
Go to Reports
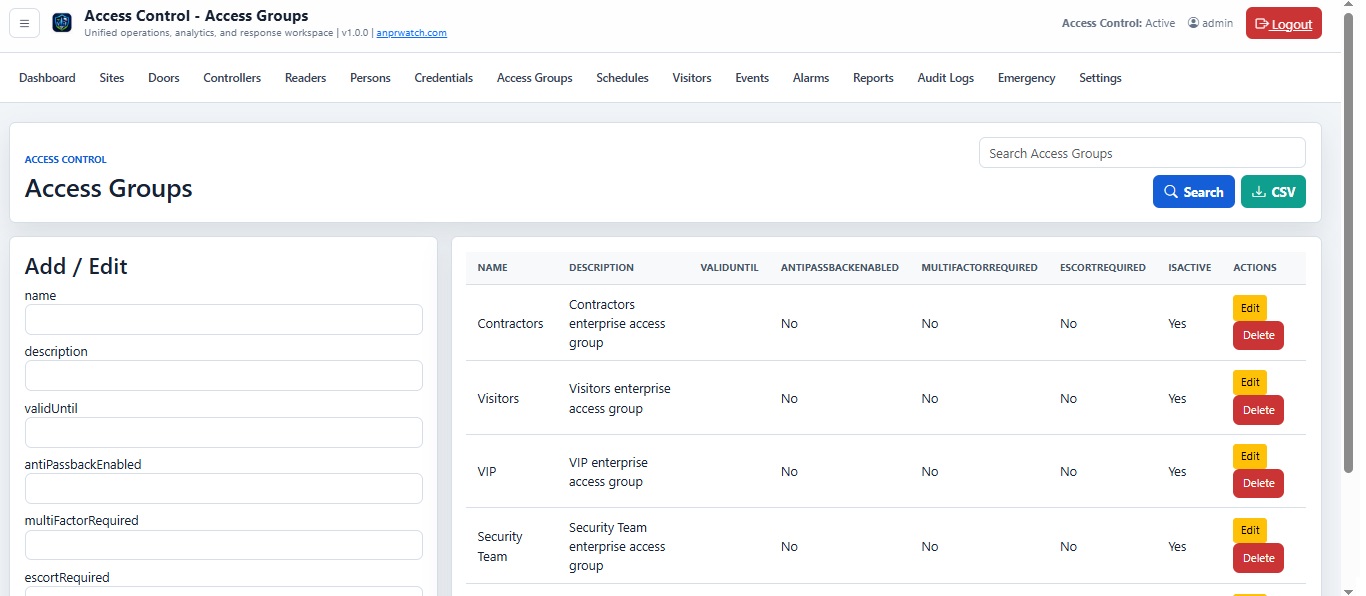tap(873, 78)
